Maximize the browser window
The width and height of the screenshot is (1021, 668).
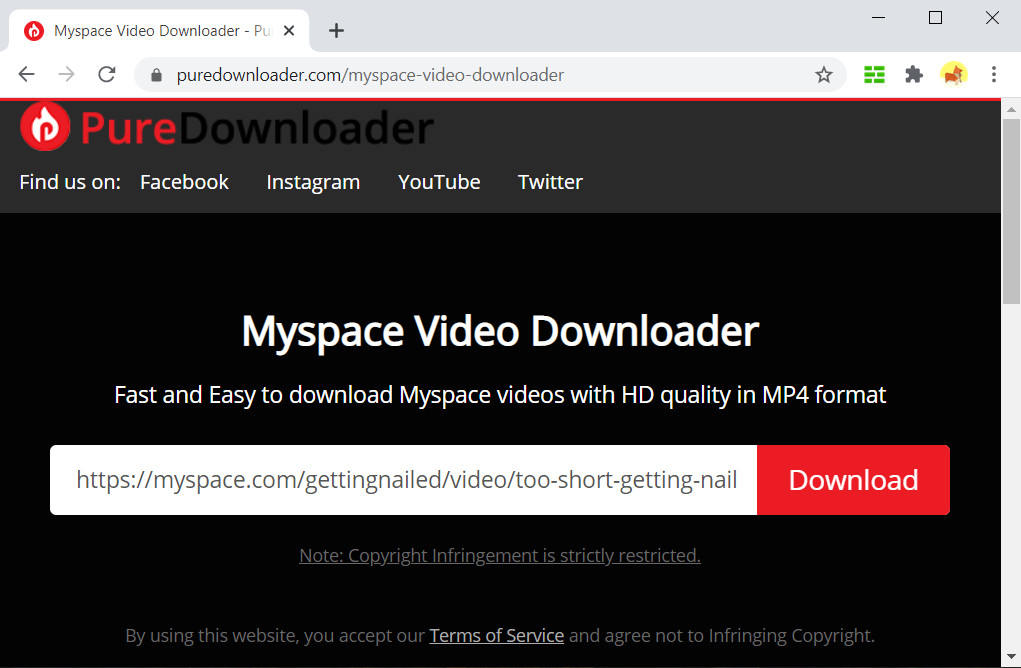[936, 18]
